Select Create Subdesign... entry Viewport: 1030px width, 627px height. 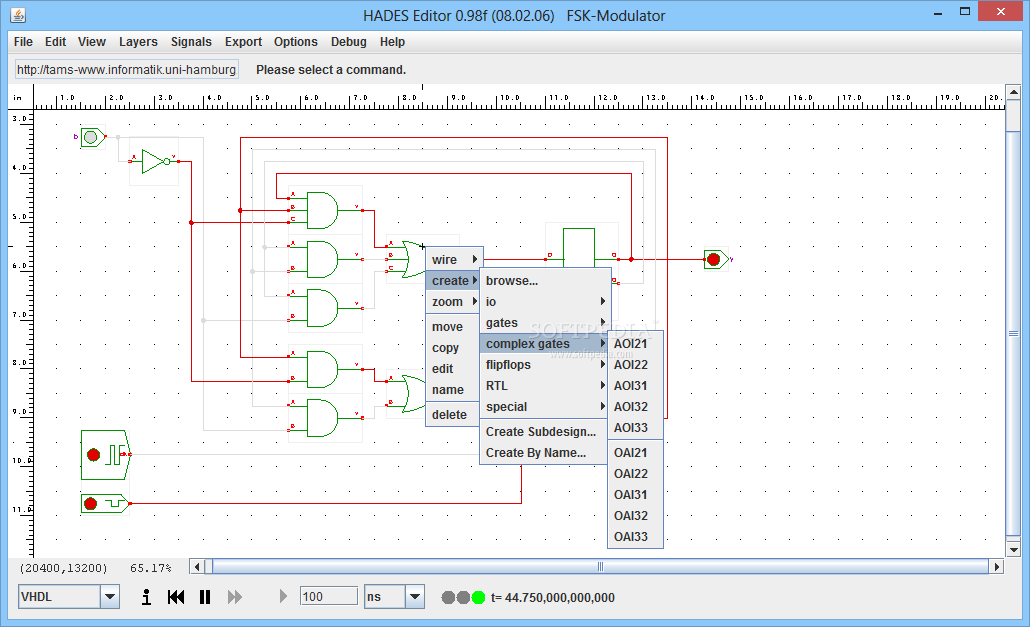click(545, 431)
